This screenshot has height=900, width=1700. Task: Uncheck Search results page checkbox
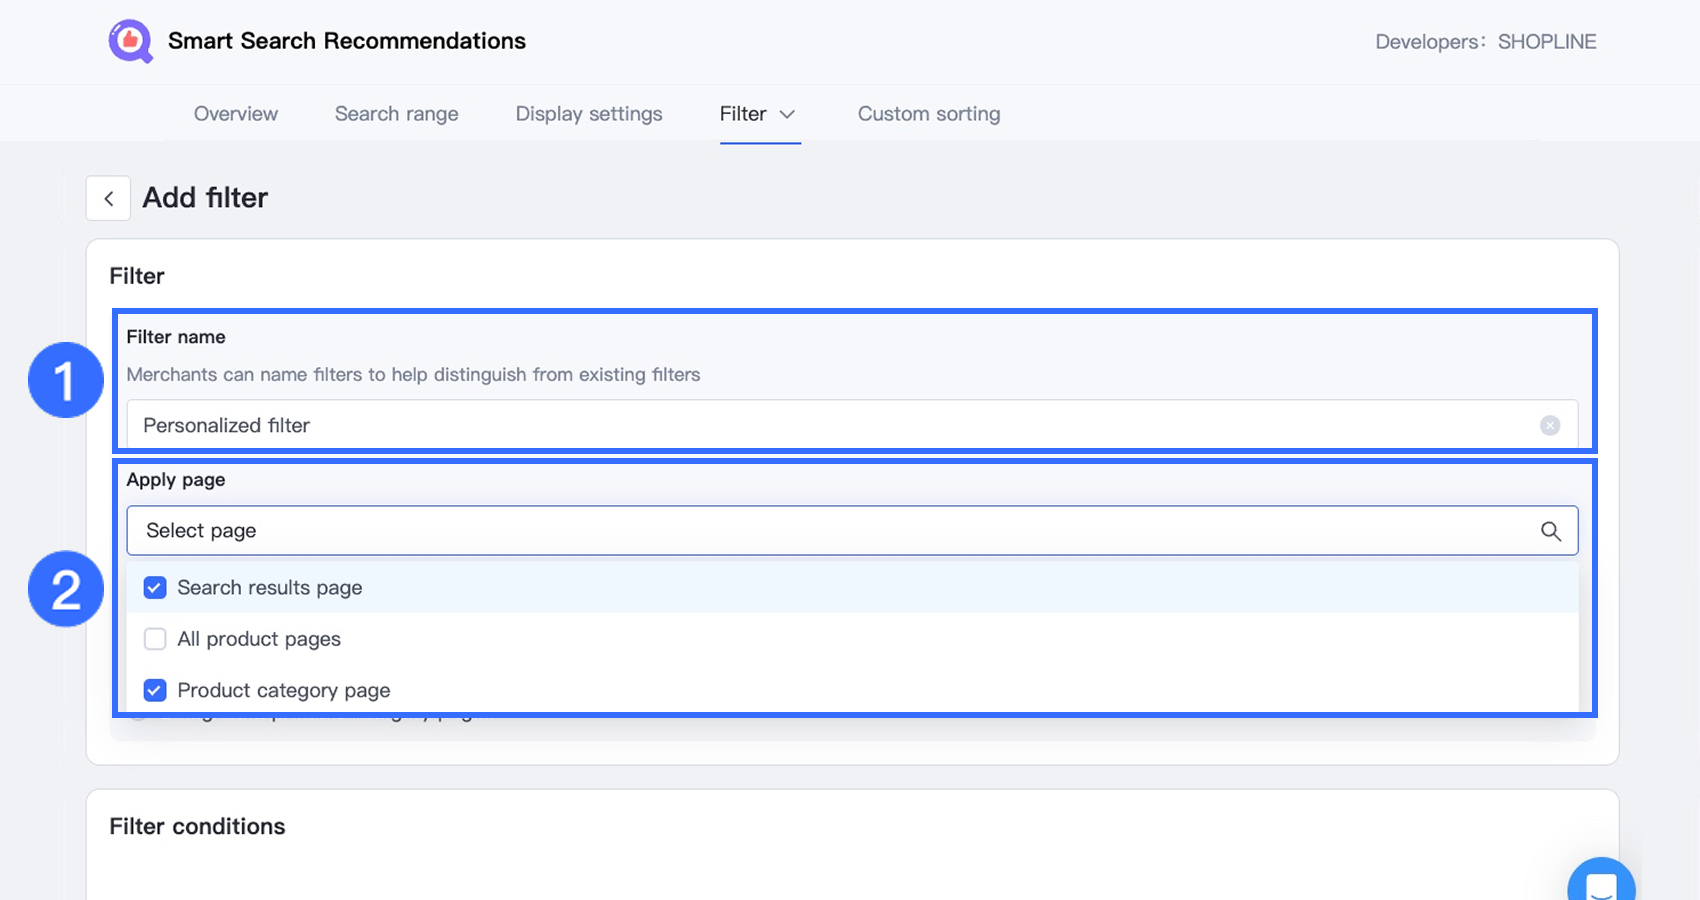155,588
